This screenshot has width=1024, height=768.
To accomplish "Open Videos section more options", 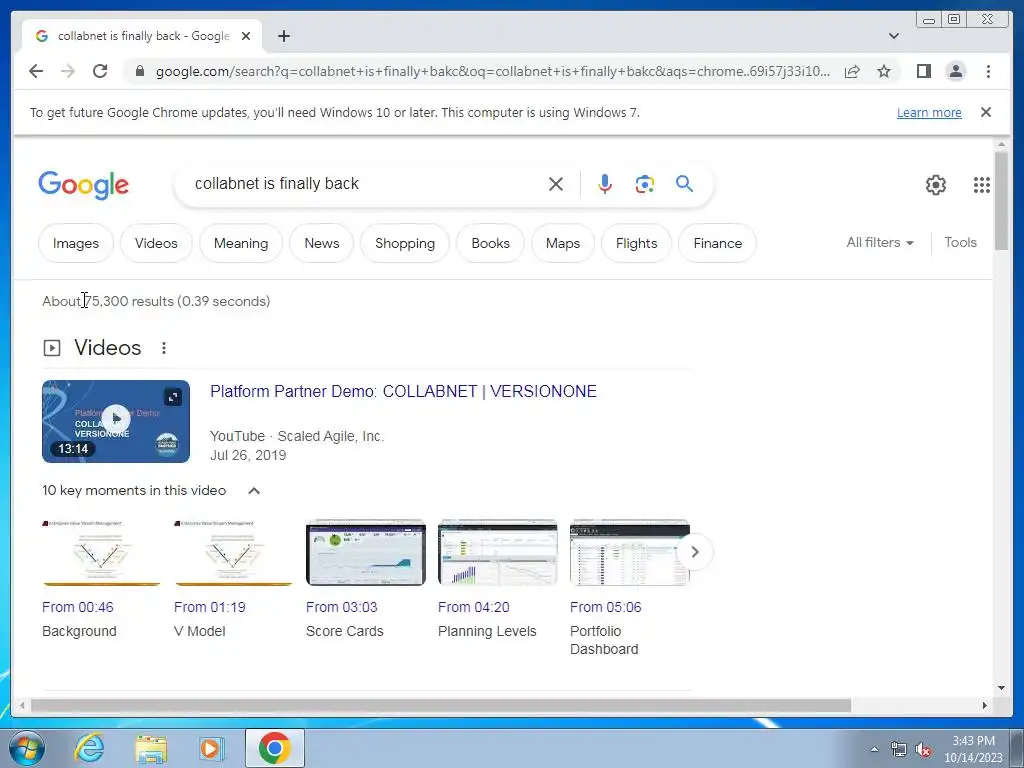I will pos(164,348).
